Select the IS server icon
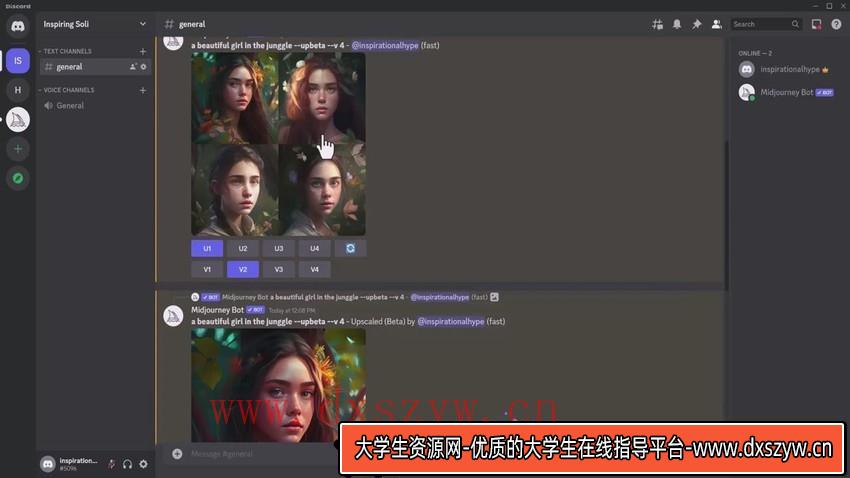Image resolution: width=850 pixels, height=478 pixels. pyautogui.click(x=18, y=61)
